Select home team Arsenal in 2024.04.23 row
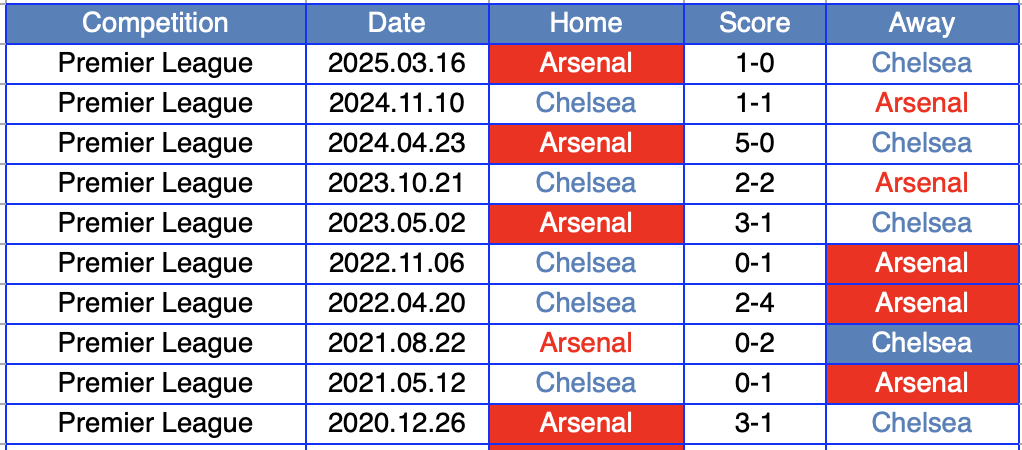Viewport: 1022px width, 450px height. [x=586, y=143]
